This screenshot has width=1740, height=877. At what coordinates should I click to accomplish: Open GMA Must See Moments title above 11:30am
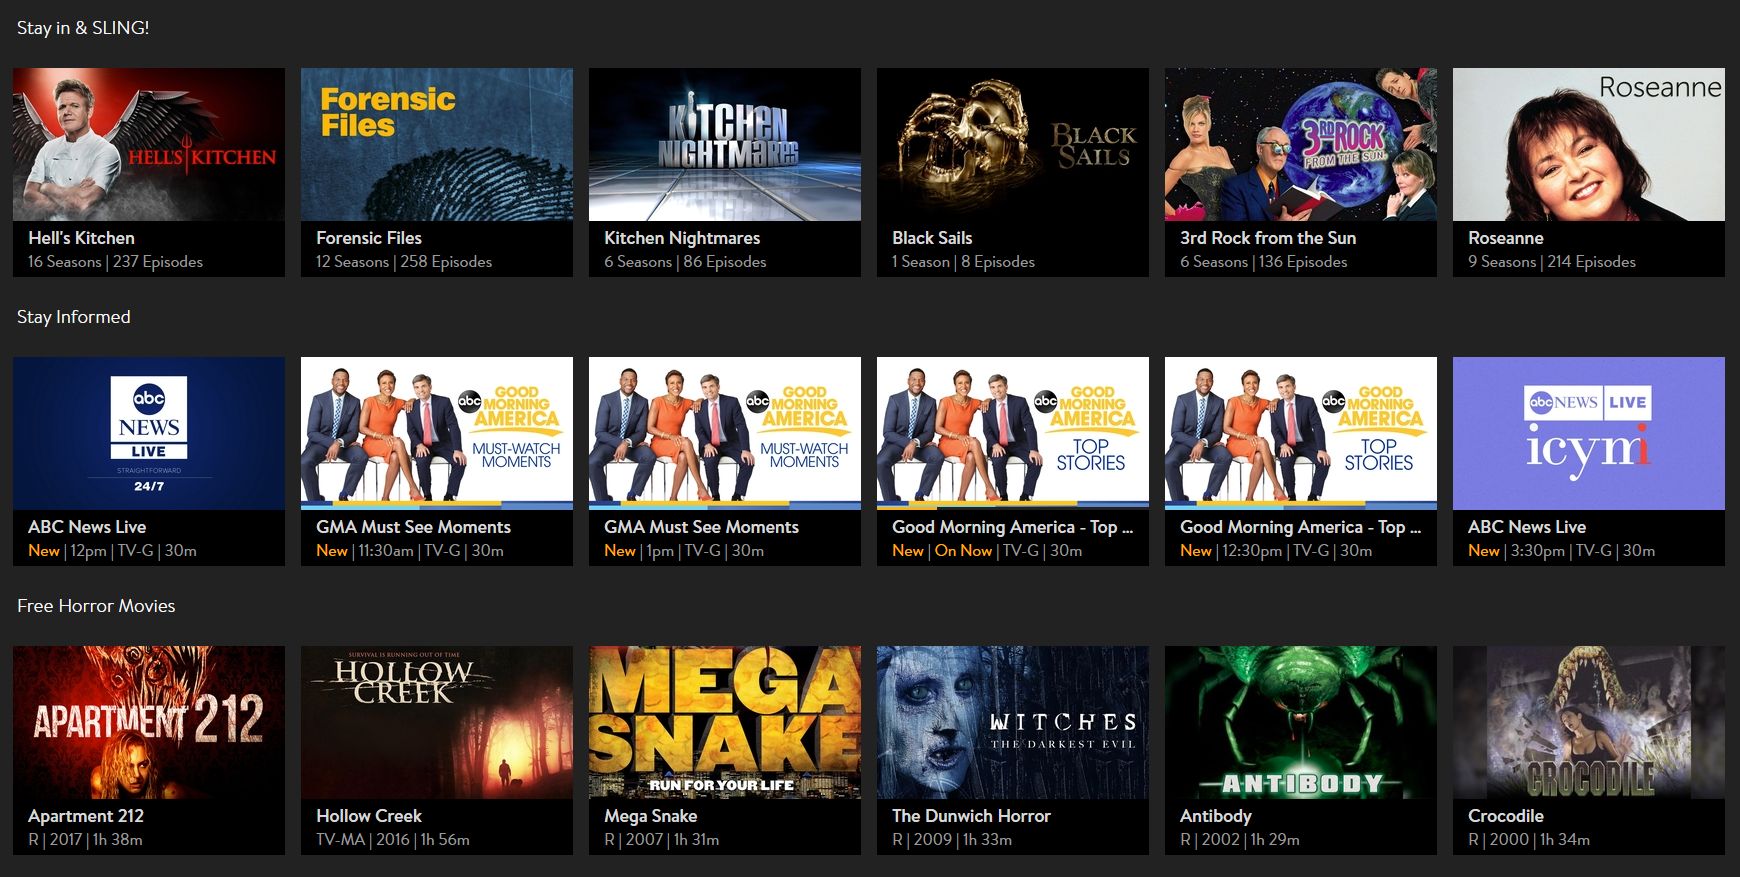(413, 527)
